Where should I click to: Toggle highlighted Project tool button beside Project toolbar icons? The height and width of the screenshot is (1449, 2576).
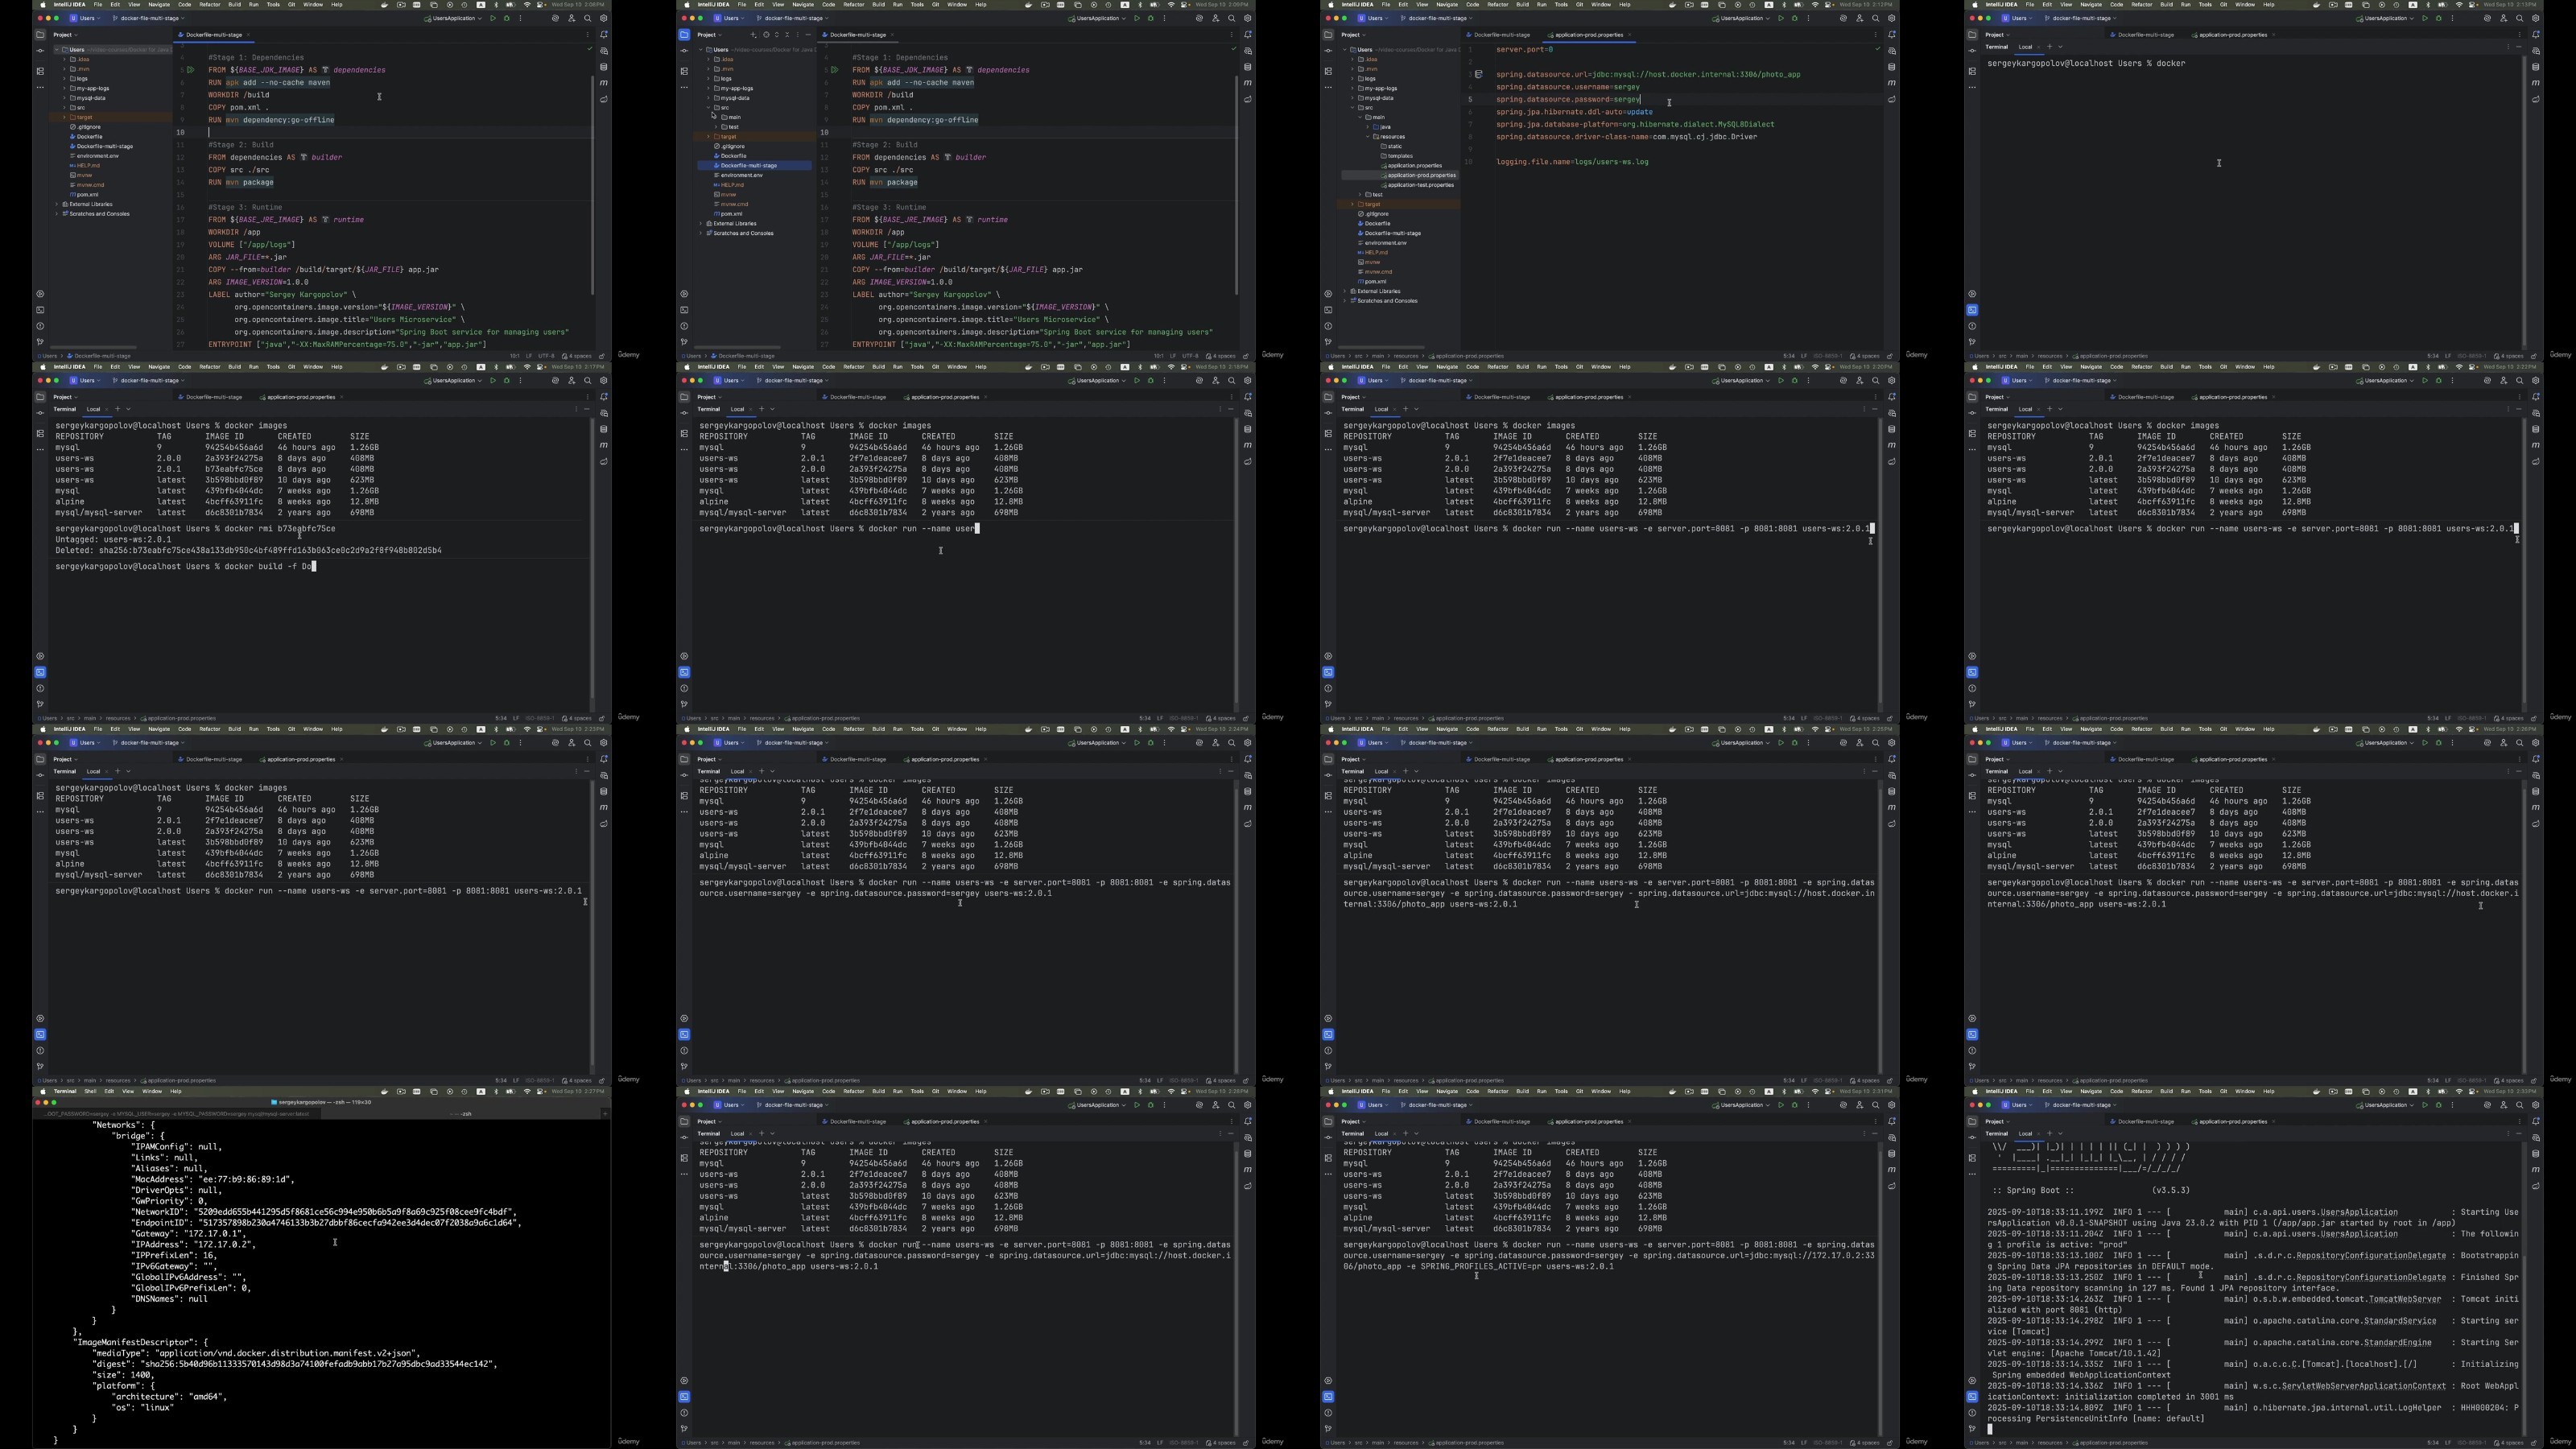pos(685,35)
